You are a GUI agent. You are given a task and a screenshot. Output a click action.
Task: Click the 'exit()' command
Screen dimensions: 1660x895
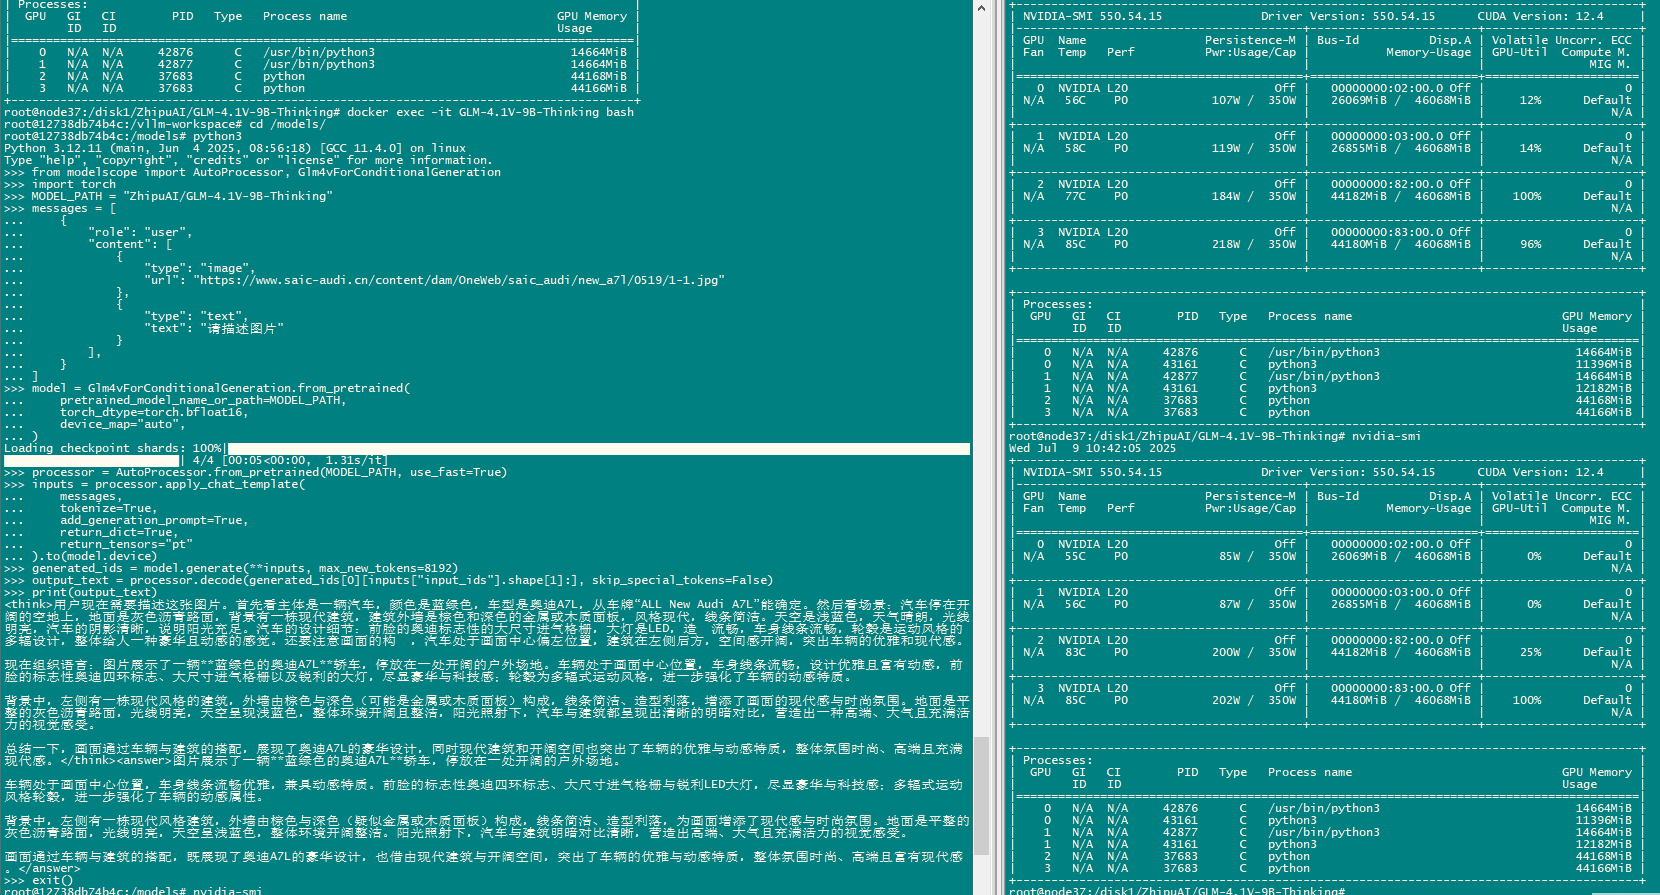click(x=52, y=880)
